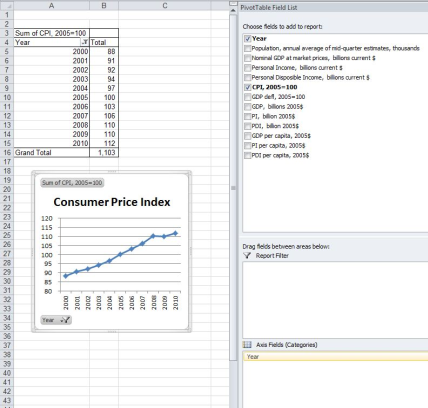Select the Total header cell
Screen dimensions: 428x408
click(104, 42)
